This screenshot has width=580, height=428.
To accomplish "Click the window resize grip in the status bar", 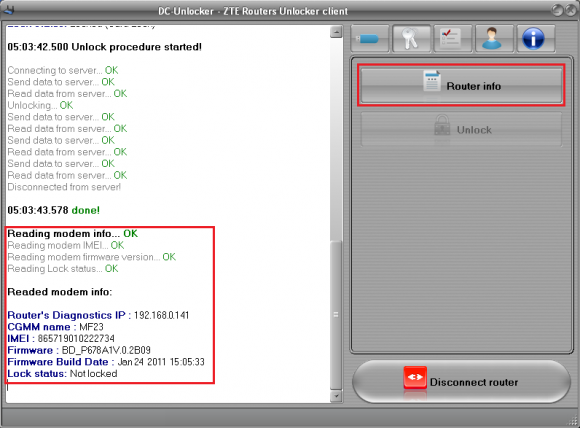I will (x=573, y=421).
